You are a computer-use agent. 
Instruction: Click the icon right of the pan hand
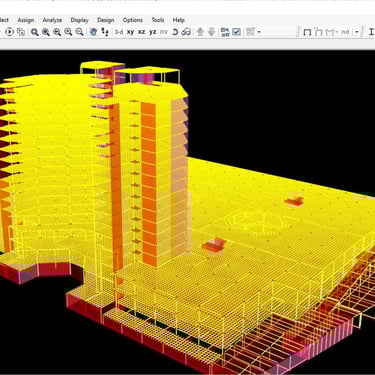coord(105,32)
